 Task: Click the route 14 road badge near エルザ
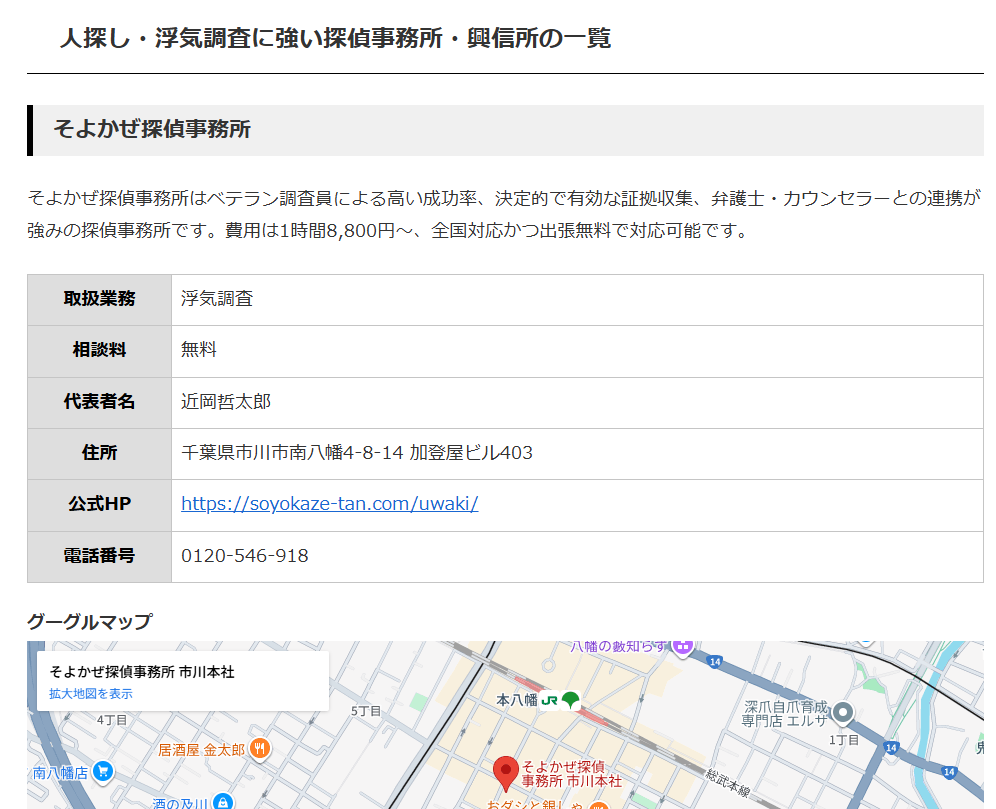(714, 661)
